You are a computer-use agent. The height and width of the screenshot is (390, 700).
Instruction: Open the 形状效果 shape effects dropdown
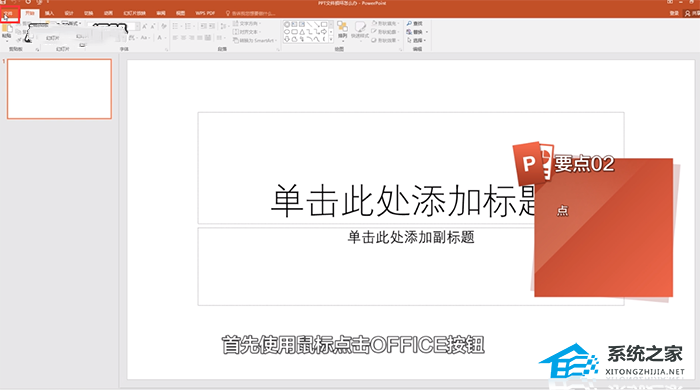(x=385, y=40)
